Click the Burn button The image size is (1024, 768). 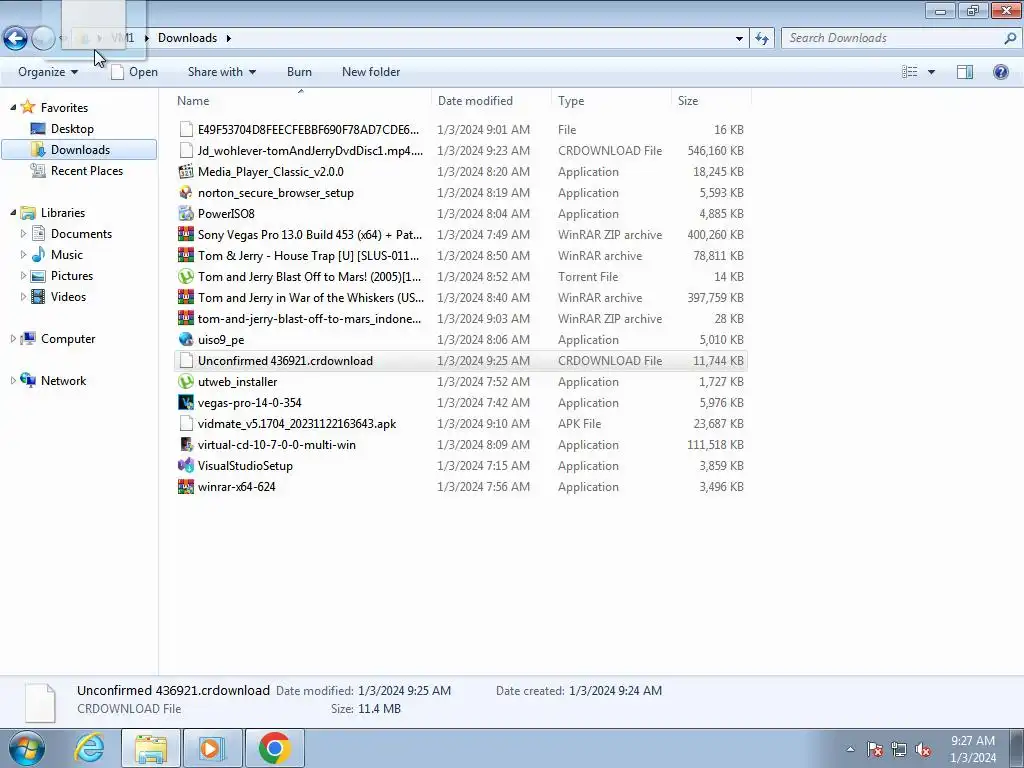click(x=299, y=72)
